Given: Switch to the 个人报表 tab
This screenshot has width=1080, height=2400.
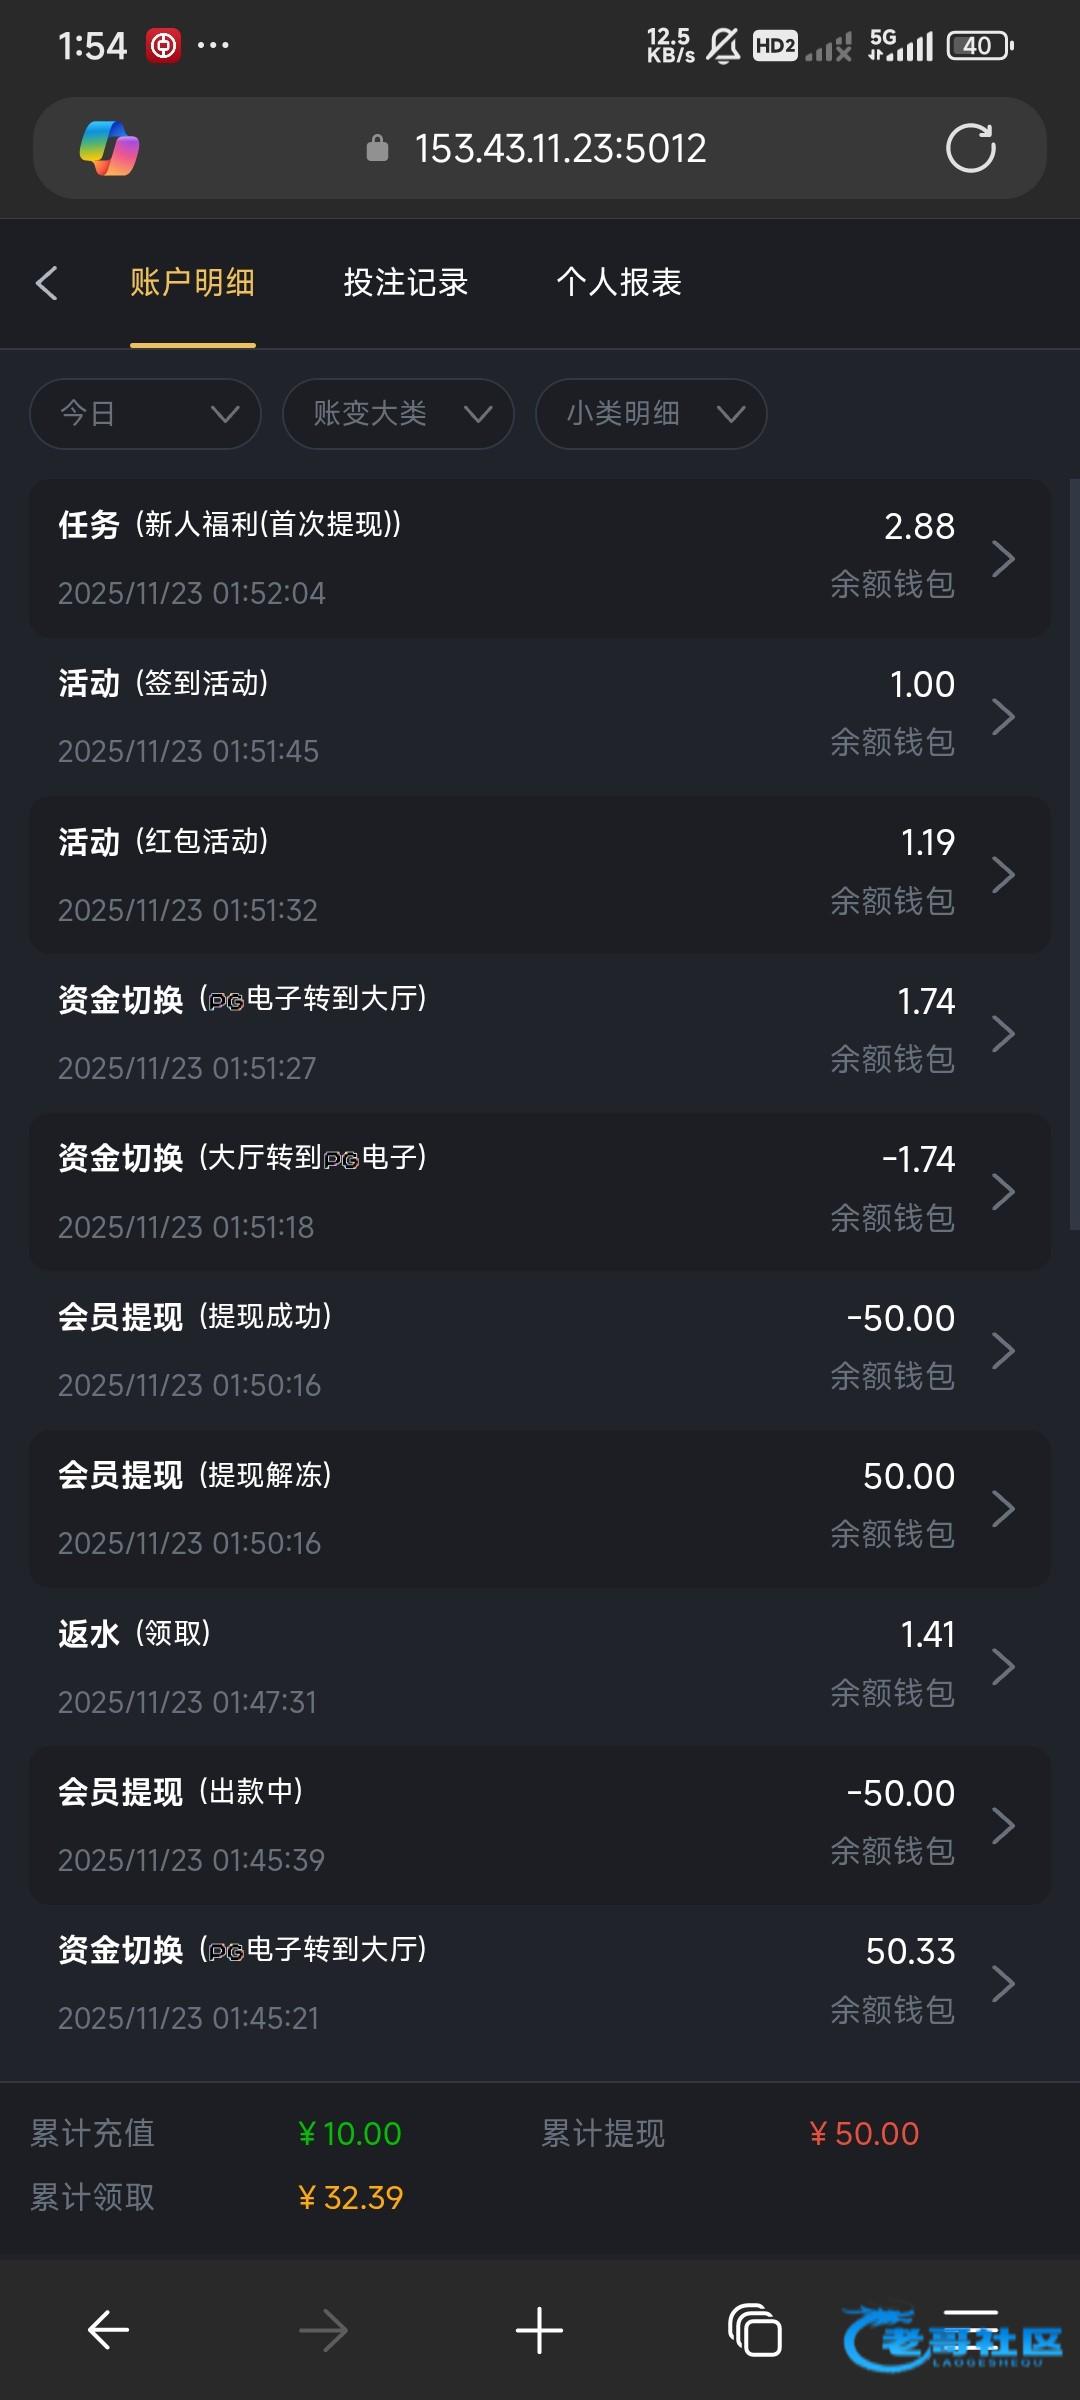Looking at the screenshot, I should (x=618, y=283).
